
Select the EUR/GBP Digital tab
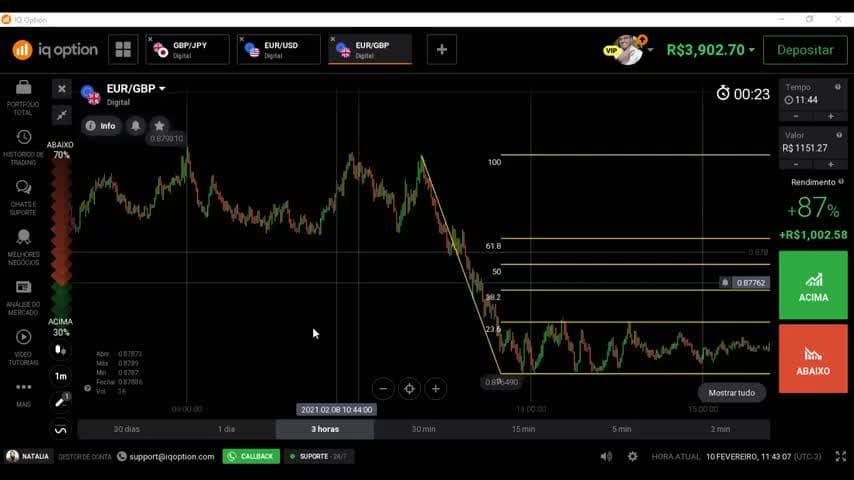370,50
